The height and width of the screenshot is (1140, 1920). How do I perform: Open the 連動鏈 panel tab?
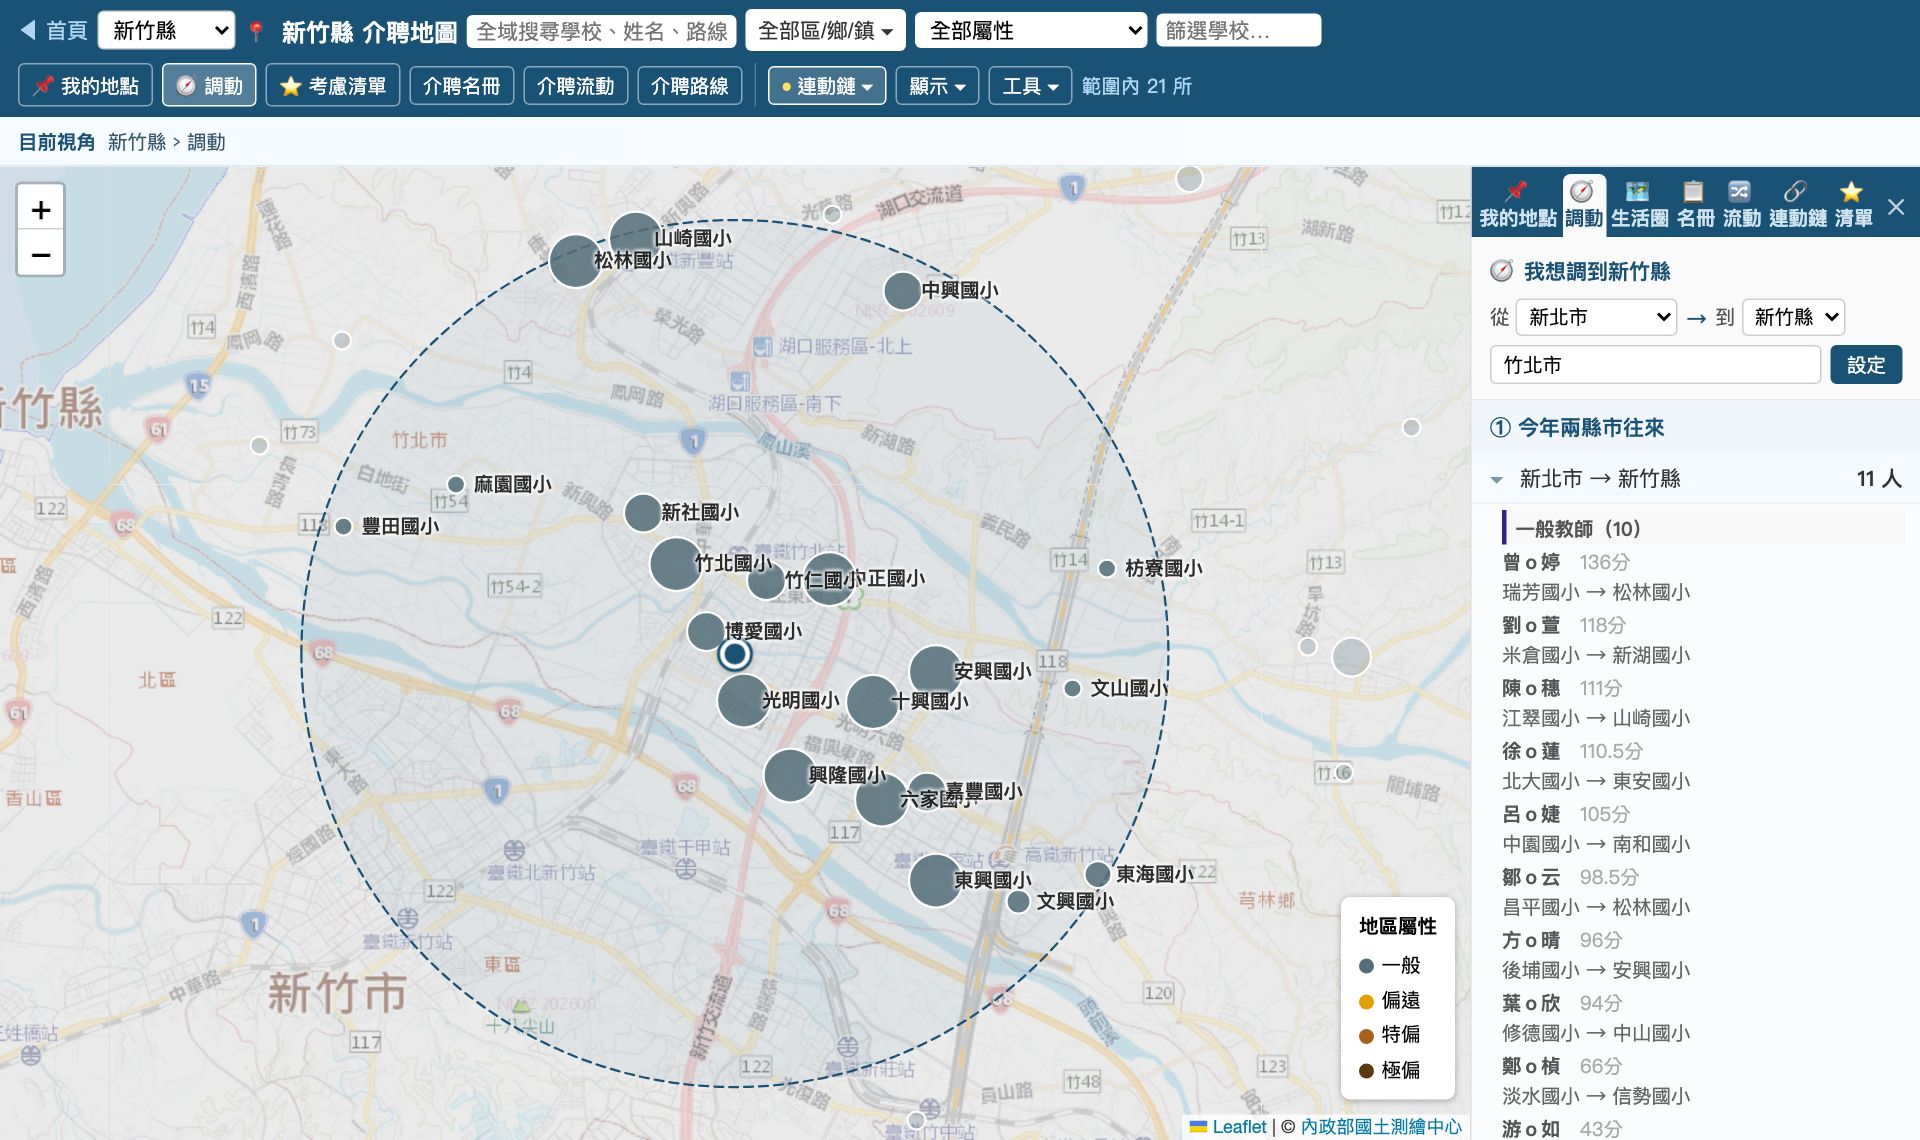(1797, 205)
